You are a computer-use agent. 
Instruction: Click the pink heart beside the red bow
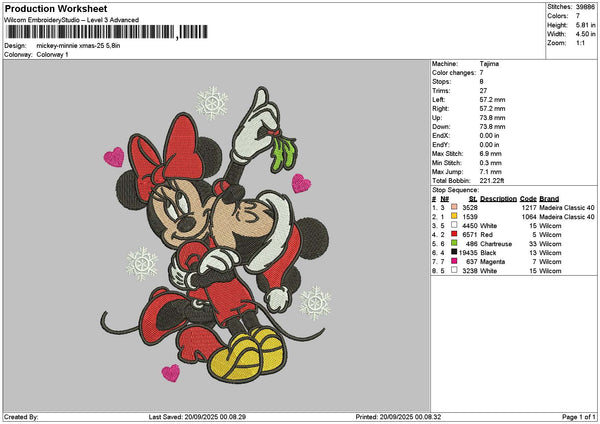(114, 157)
